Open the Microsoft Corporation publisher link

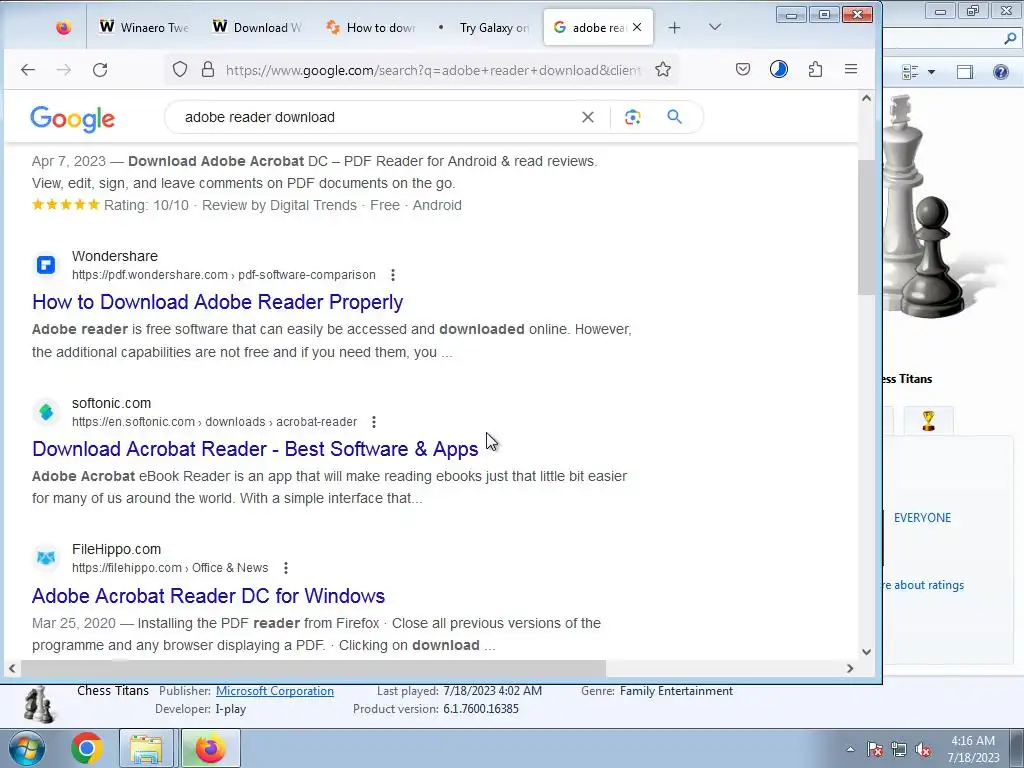[x=275, y=691]
